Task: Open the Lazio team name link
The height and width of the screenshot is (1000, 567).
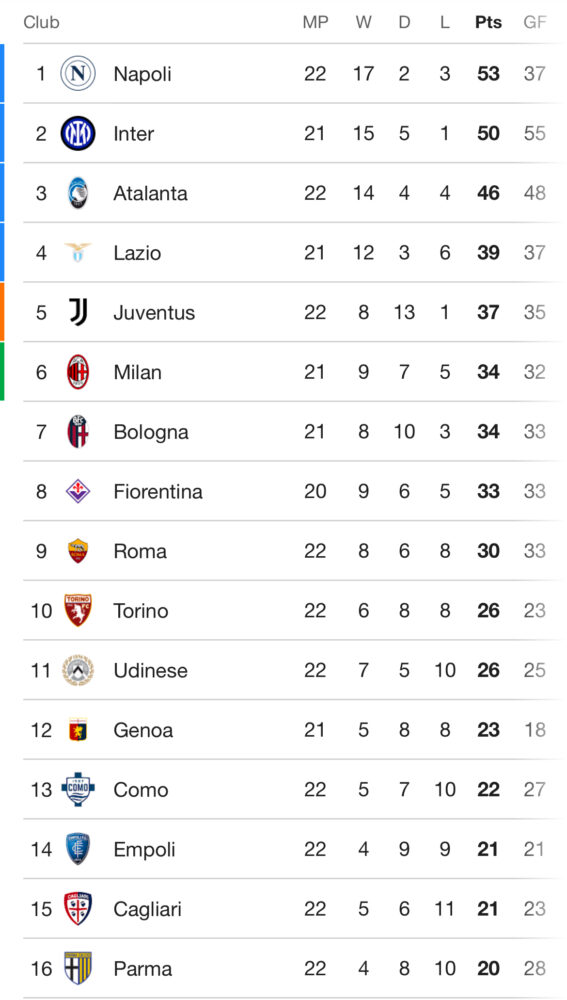Action: 137,253
